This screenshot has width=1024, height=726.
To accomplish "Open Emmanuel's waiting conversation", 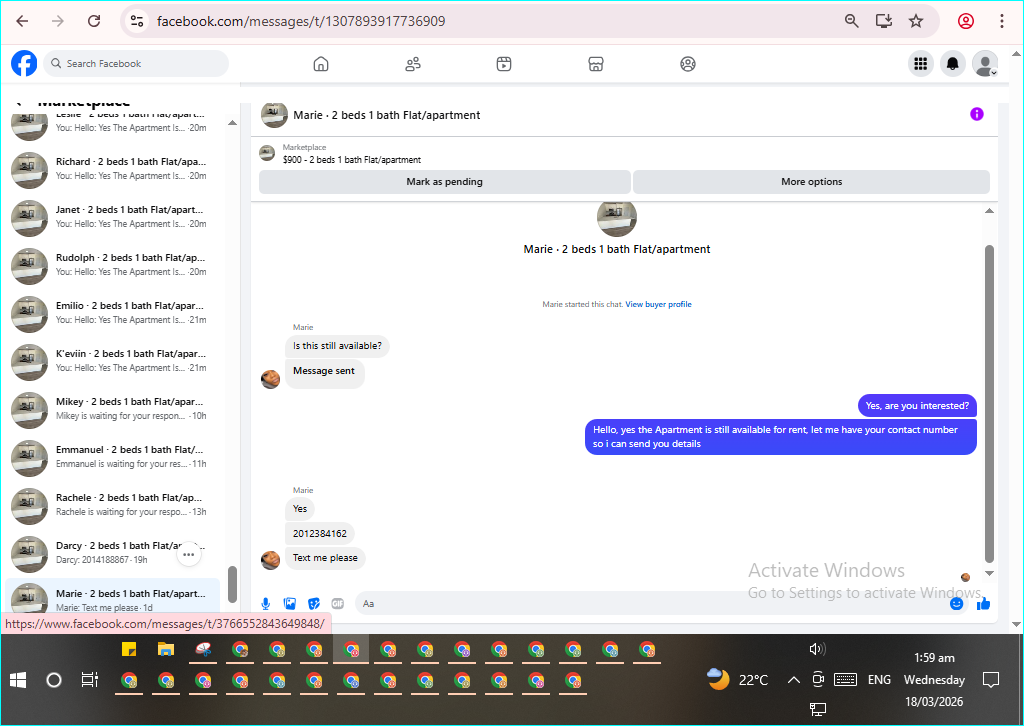I will (x=112, y=458).
